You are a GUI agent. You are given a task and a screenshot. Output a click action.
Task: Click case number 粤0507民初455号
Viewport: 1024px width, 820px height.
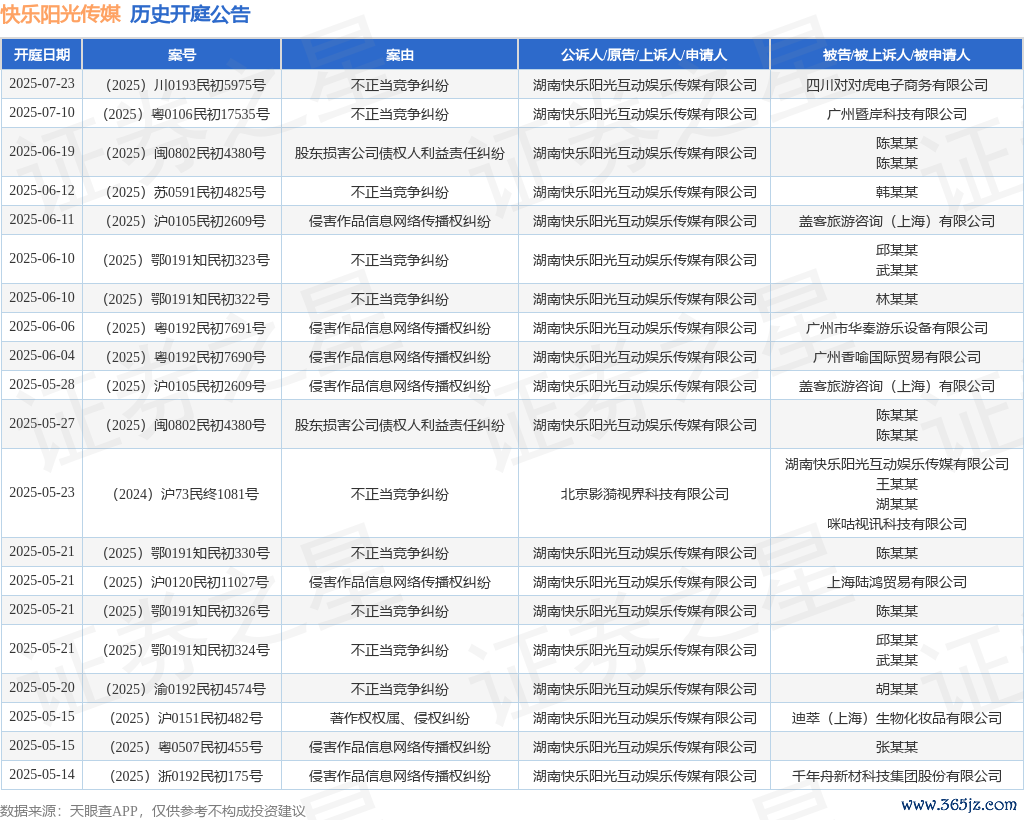(x=185, y=748)
